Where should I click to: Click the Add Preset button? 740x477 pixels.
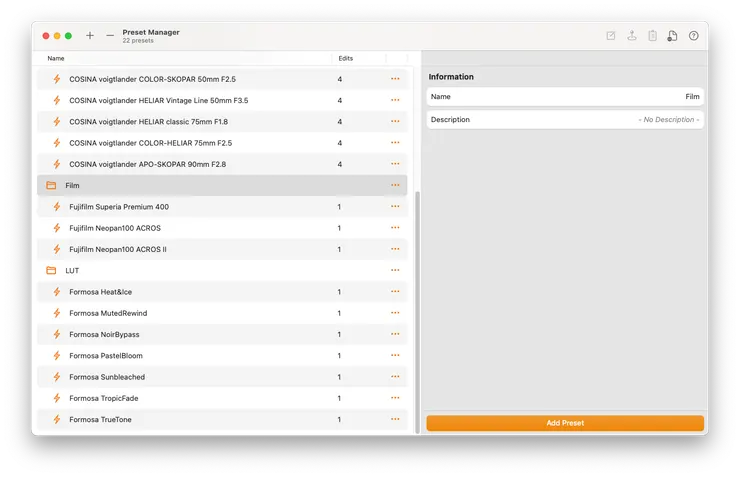[565, 423]
